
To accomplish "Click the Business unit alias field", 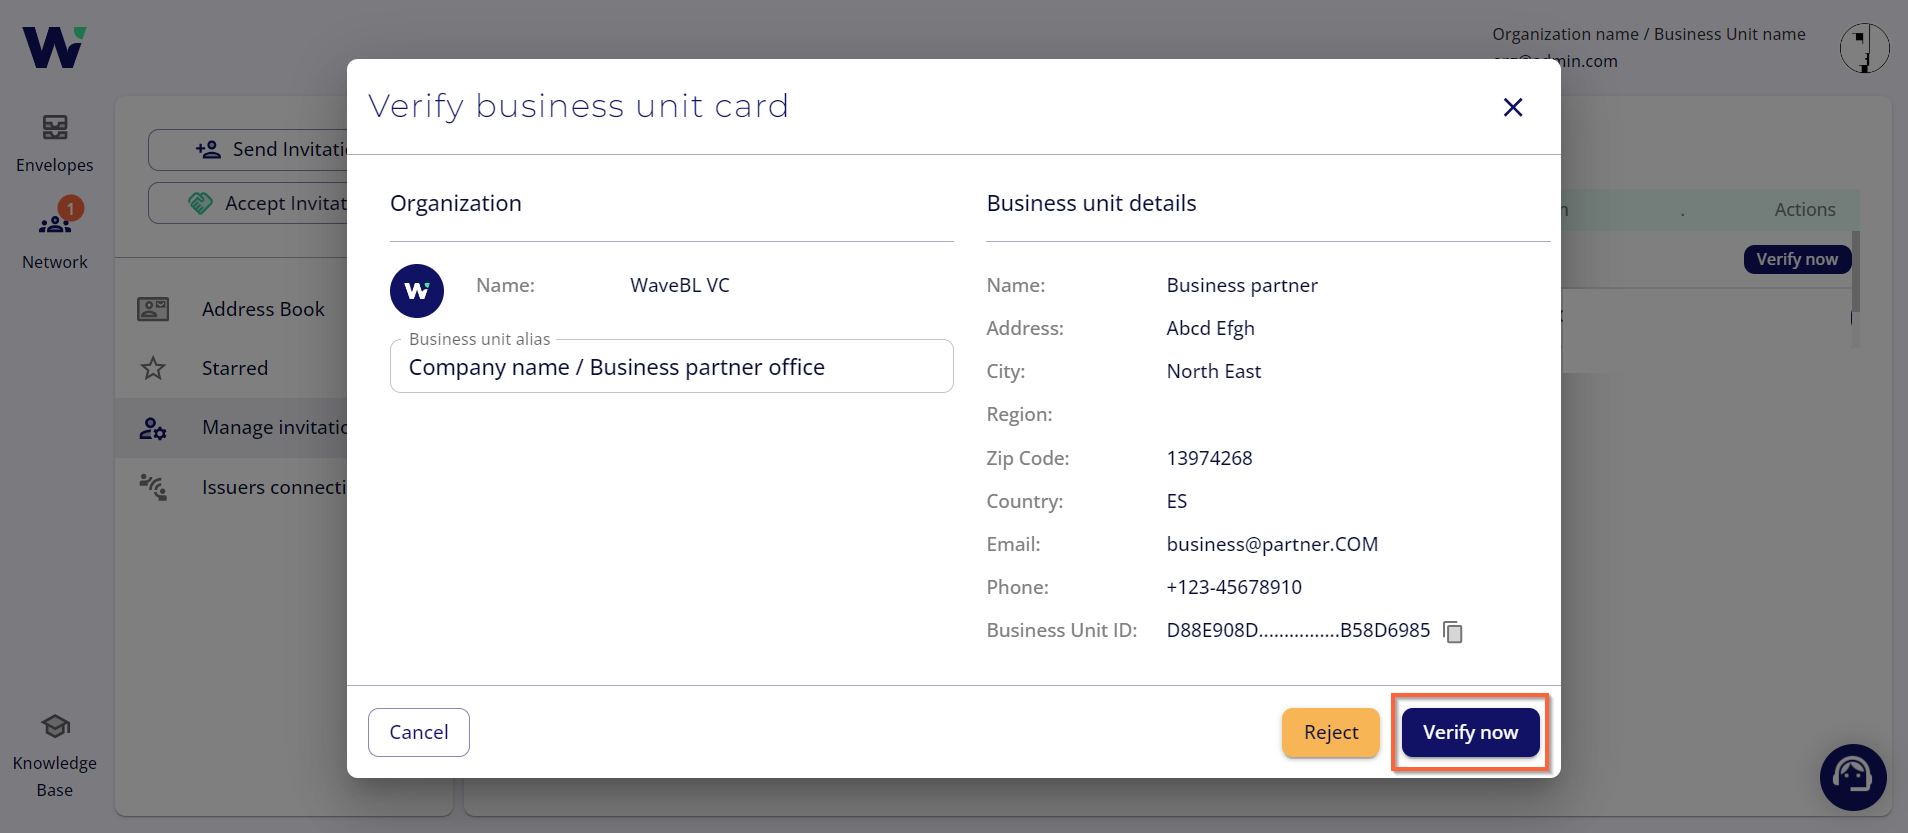I will pos(670,367).
